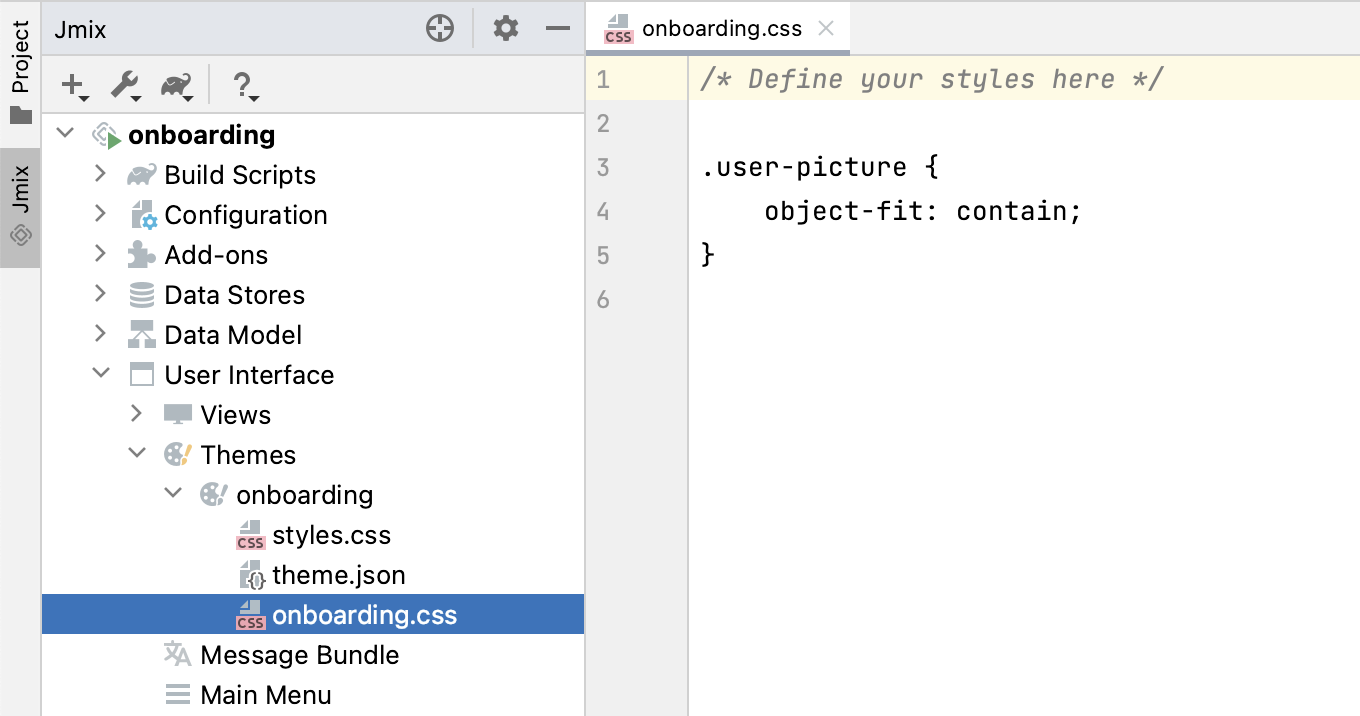Viewport: 1360px width, 716px height.
Task: Open the plus New dropdown
Action: pyautogui.click(x=75, y=87)
